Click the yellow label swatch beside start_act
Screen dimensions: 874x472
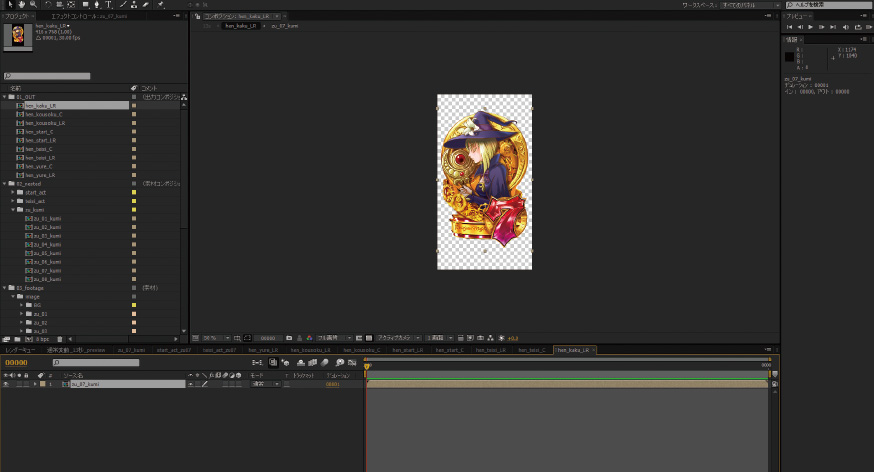134,192
